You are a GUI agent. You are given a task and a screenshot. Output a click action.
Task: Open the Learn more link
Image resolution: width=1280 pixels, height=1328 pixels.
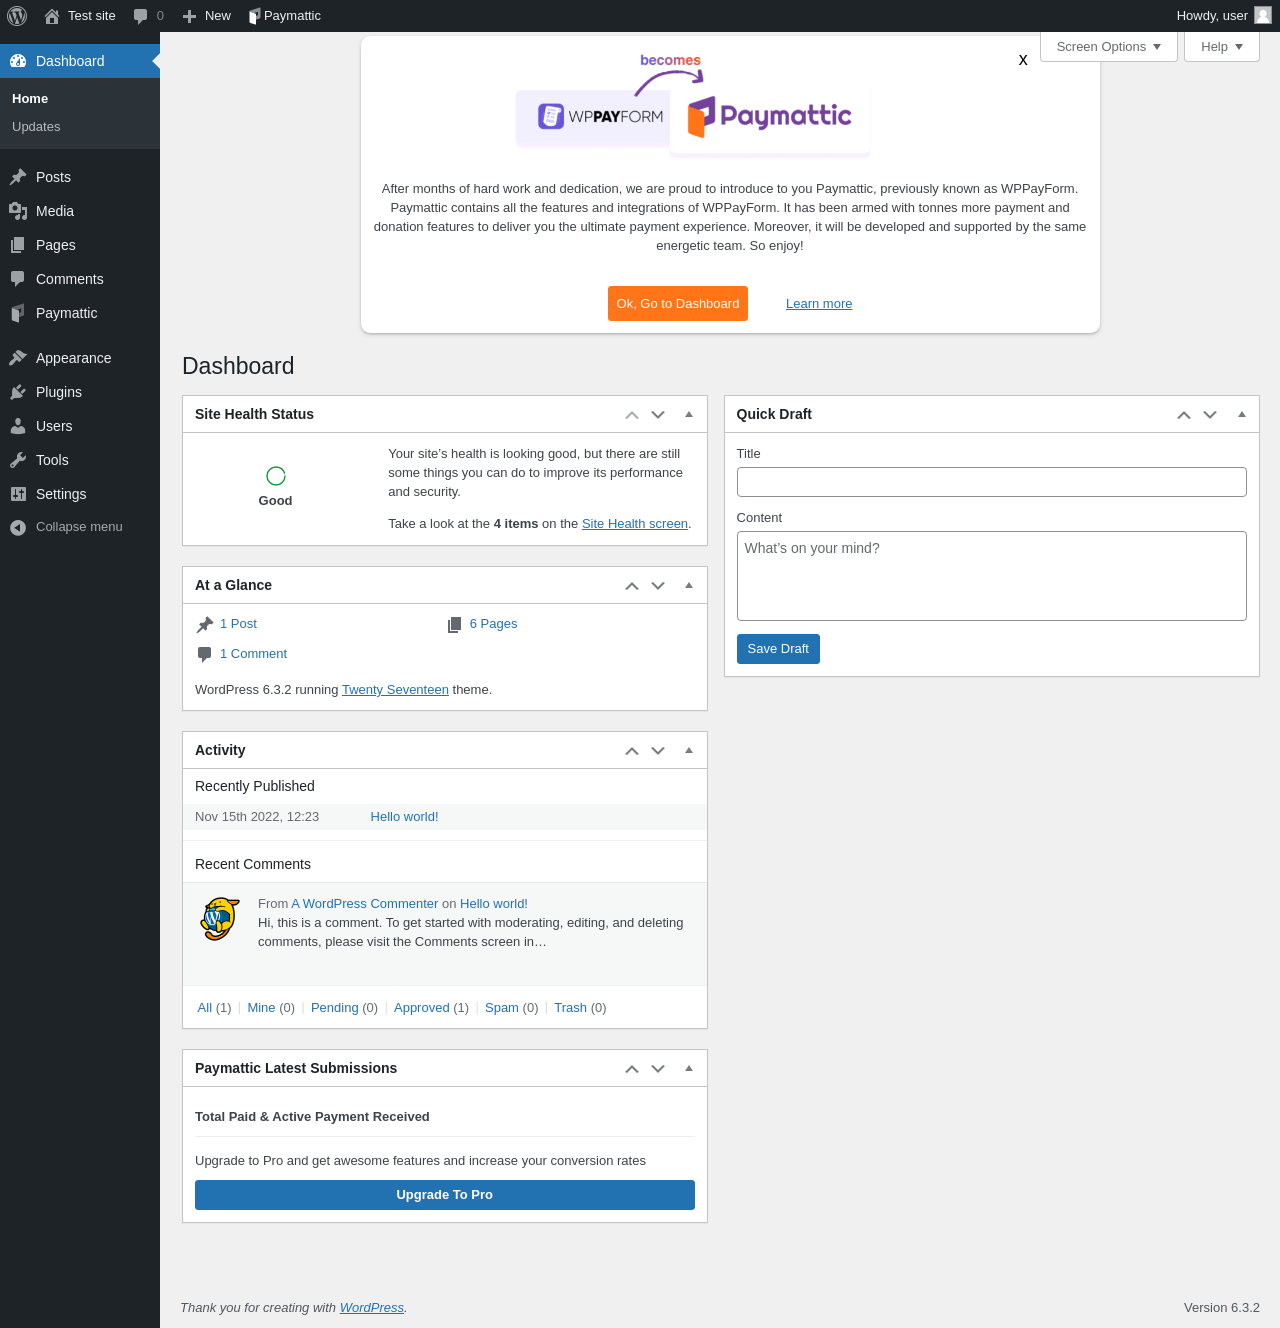(819, 304)
